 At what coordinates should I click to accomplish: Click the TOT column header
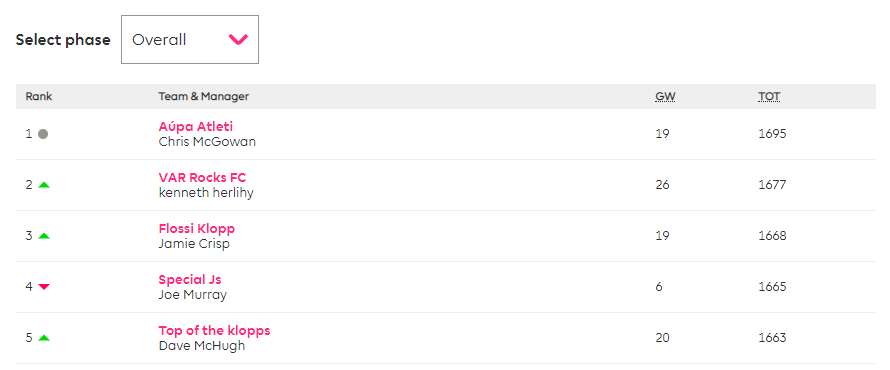[x=769, y=96]
